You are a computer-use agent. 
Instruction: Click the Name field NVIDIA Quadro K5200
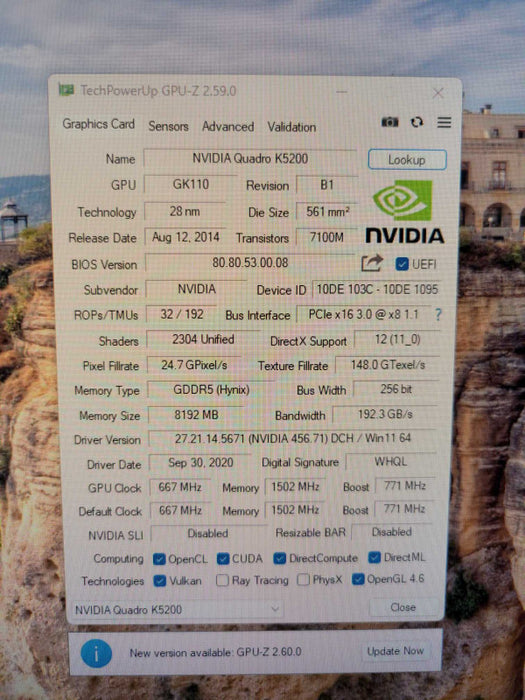(x=250, y=158)
